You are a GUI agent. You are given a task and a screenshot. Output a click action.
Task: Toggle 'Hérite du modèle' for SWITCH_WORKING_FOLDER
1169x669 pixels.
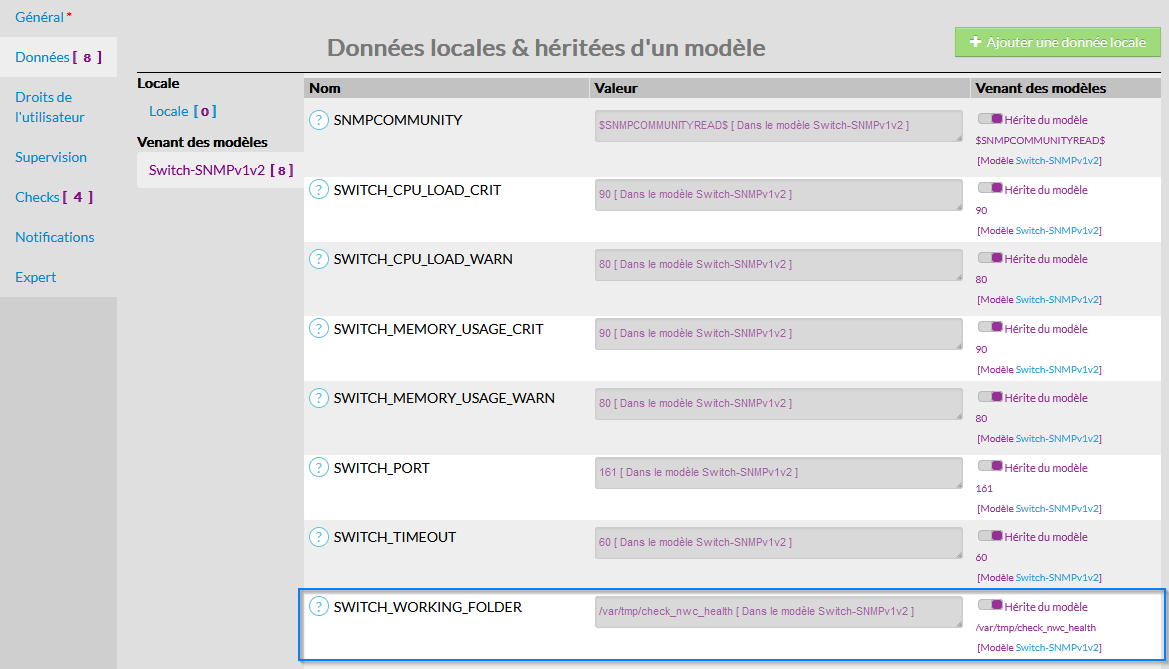click(x=990, y=606)
